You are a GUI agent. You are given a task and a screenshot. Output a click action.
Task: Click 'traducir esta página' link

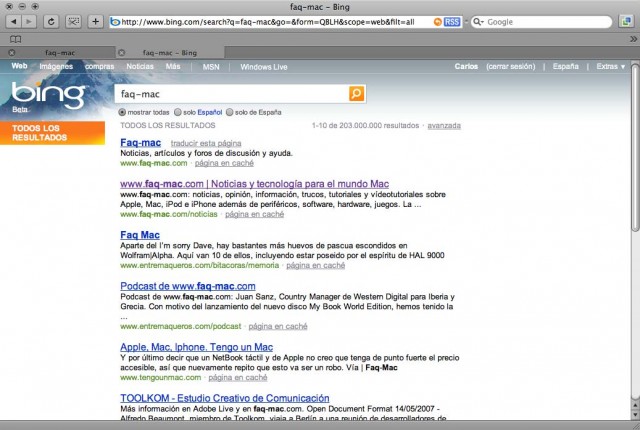click(x=206, y=143)
